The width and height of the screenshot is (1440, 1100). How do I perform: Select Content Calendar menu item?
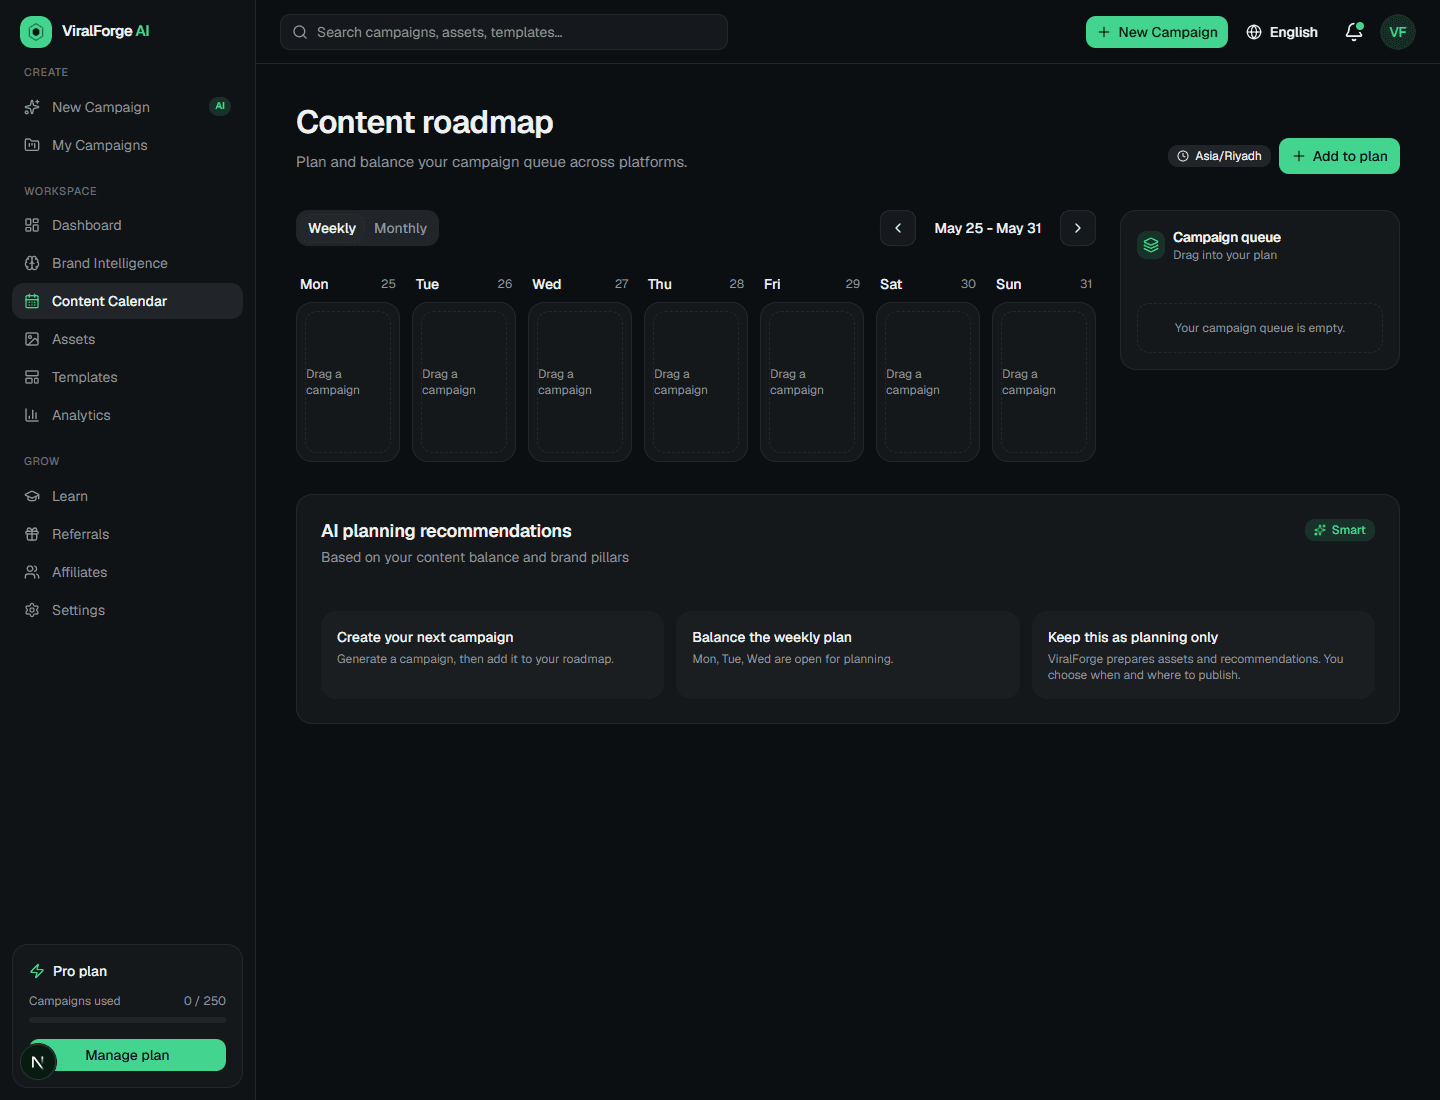[127, 301]
